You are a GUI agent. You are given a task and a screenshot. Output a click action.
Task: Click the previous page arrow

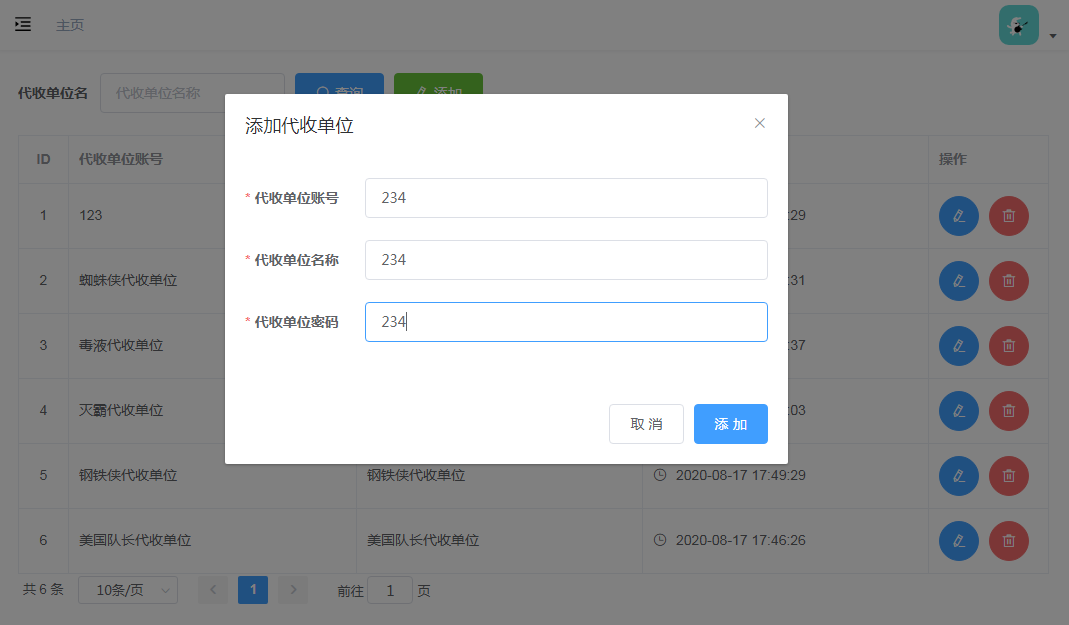click(x=213, y=590)
